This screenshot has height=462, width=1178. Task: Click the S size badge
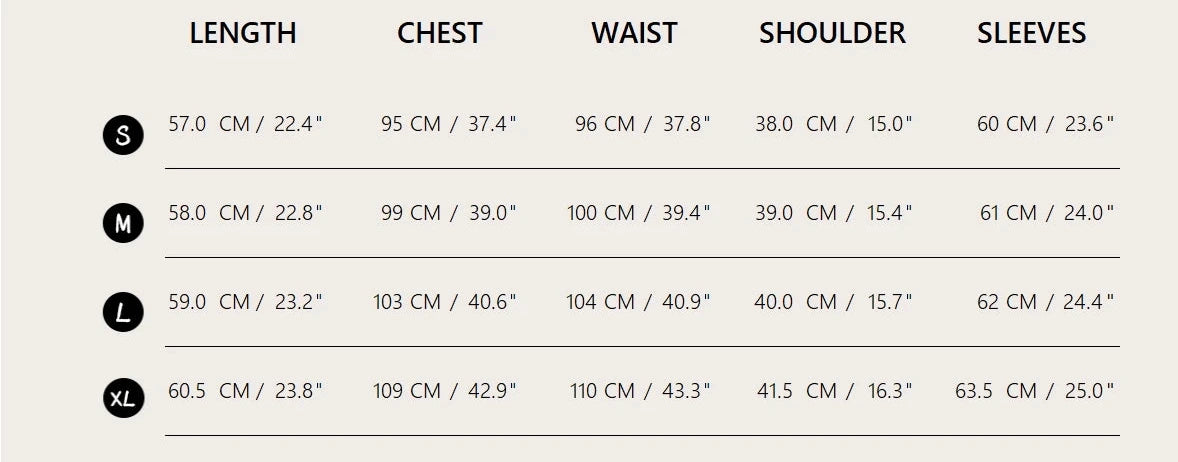(x=123, y=135)
